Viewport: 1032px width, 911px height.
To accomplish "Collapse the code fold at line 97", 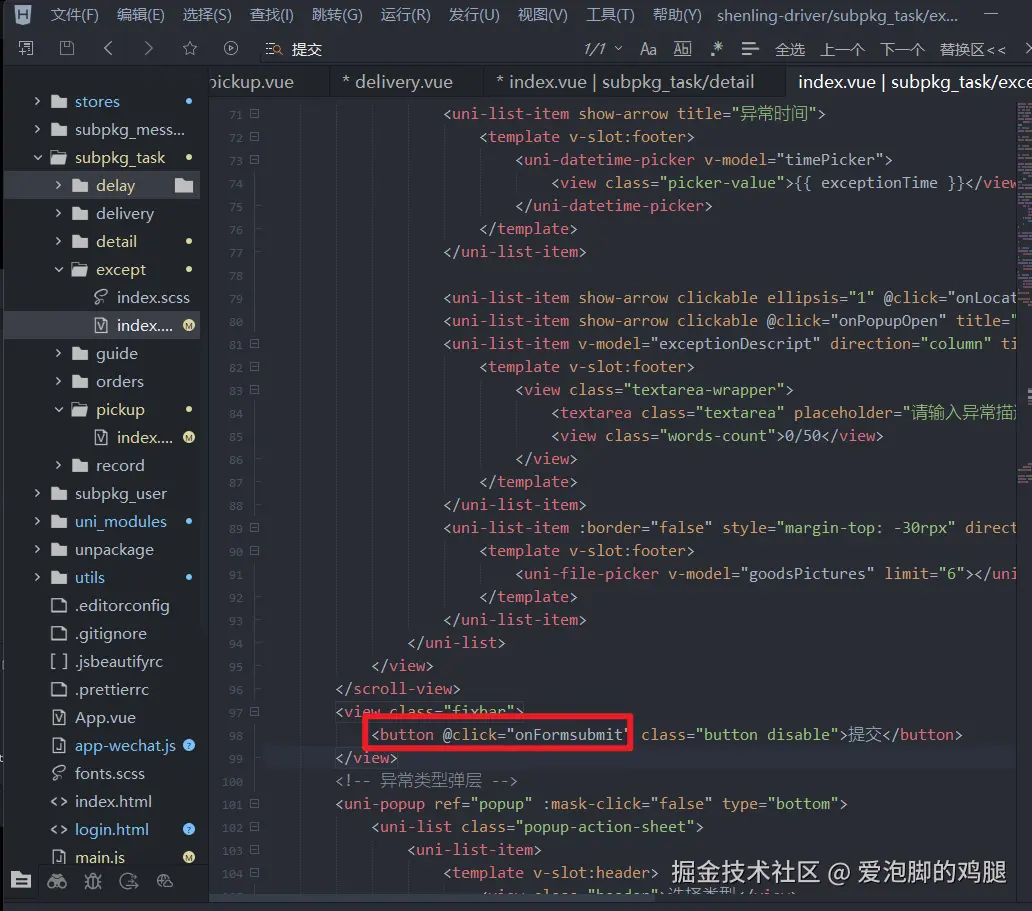I will [x=255, y=712].
